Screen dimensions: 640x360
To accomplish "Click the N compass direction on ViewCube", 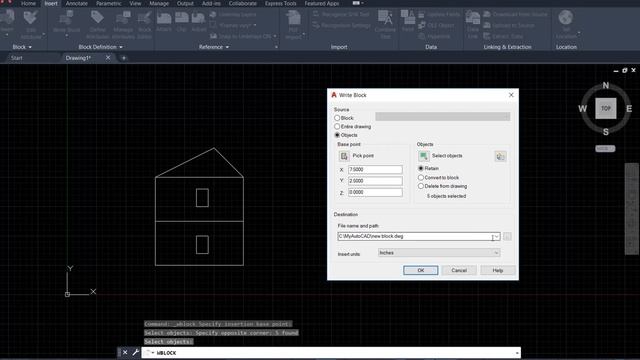I will pyautogui.click(x=606, y=85).
